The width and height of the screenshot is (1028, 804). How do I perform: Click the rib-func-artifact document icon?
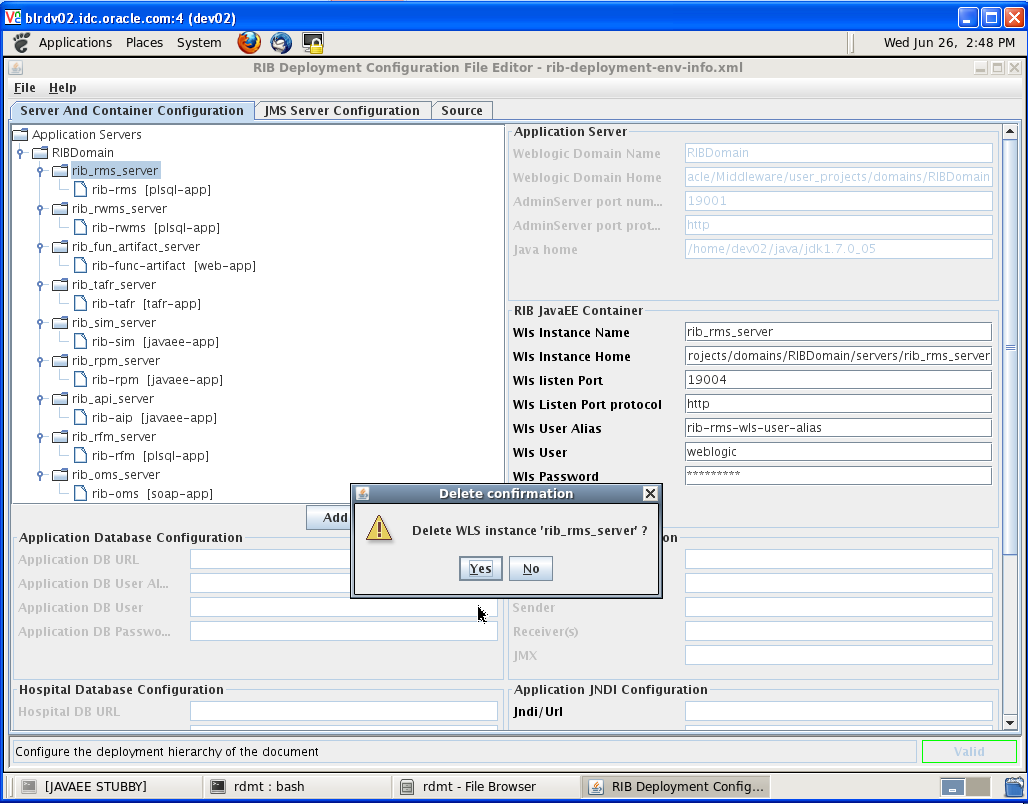(x=81, y=266)
